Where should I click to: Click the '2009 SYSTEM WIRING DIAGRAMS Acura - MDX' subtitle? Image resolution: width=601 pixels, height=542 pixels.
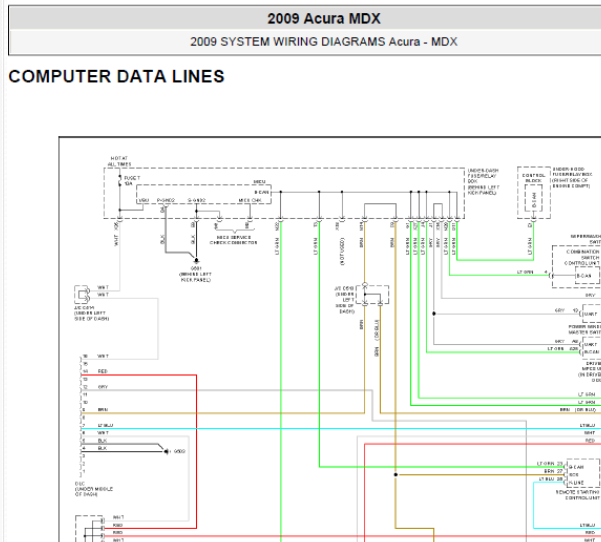point(324,41)
